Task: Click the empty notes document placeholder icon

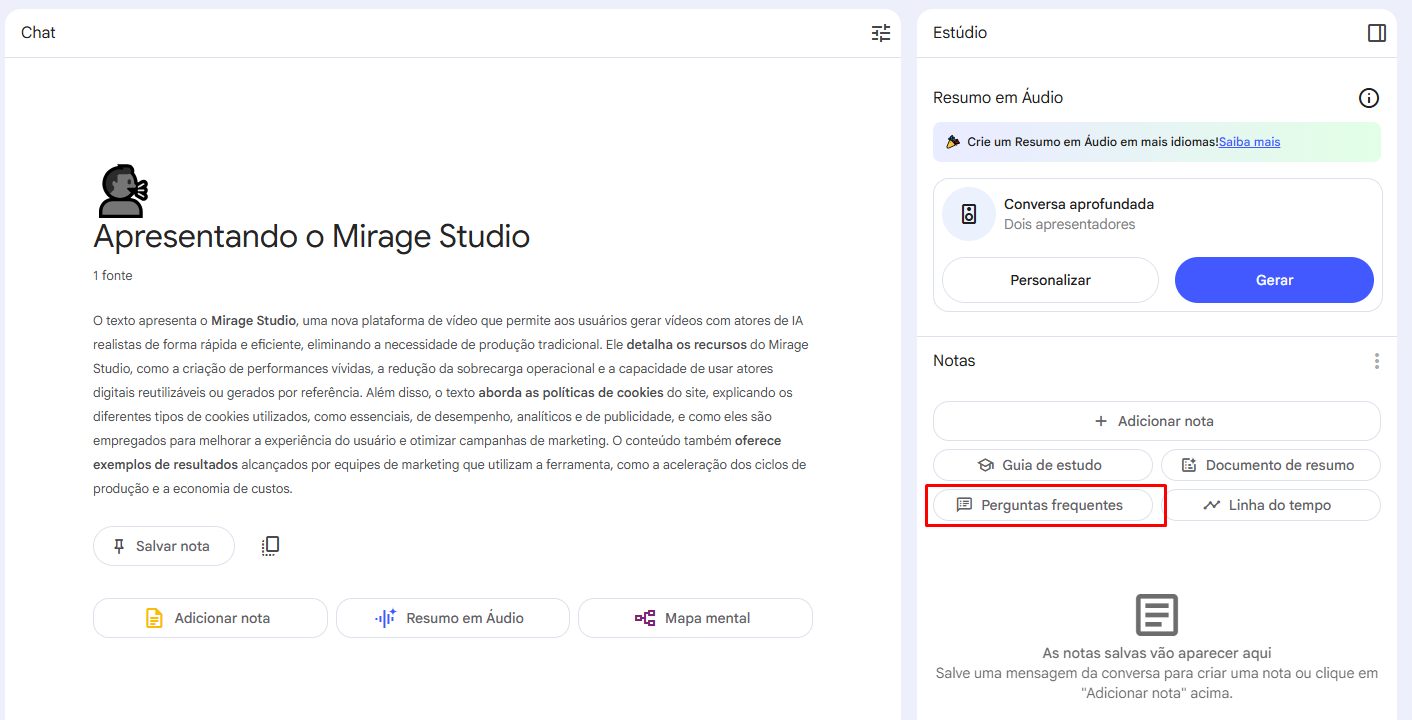Action: 1157,615
